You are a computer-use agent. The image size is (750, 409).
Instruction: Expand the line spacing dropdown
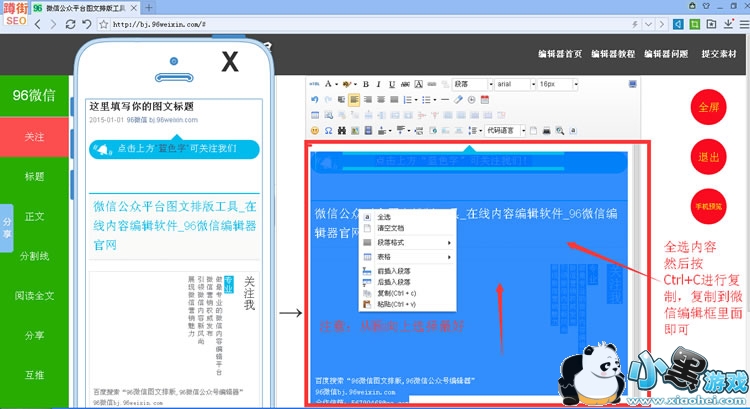(x=480, y=131)
